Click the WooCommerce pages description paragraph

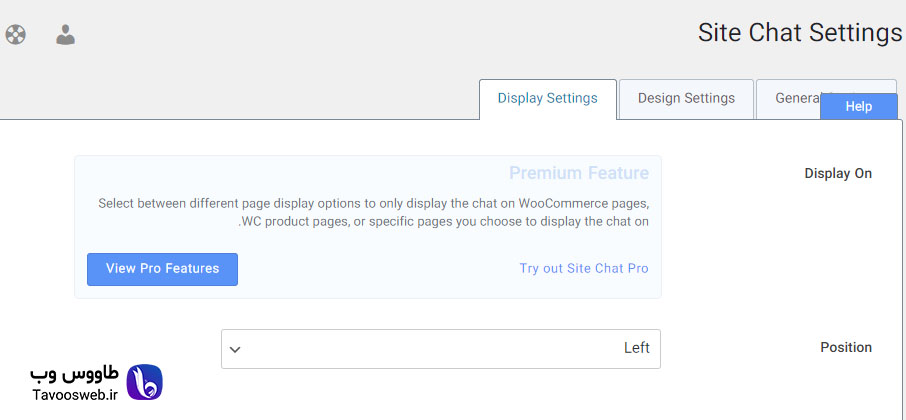coord(374,213)
